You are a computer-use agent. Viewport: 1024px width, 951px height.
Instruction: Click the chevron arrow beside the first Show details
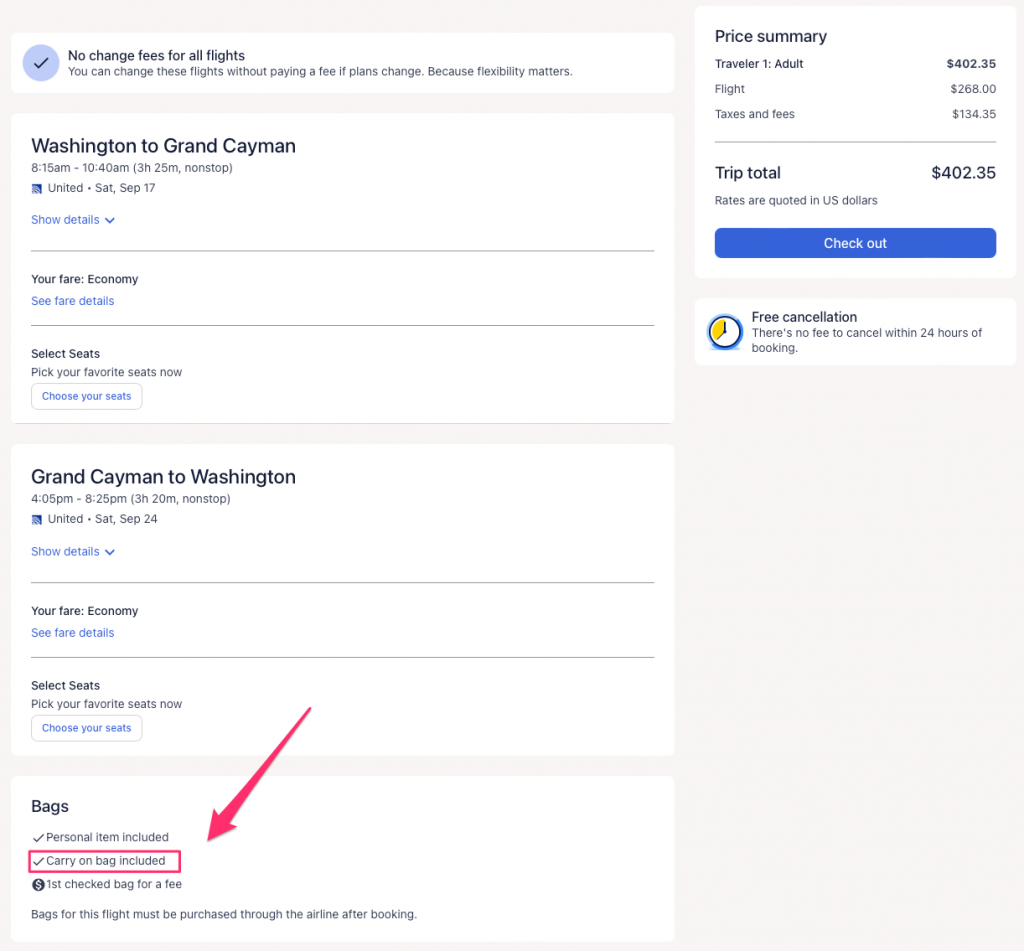pos(110,220)
